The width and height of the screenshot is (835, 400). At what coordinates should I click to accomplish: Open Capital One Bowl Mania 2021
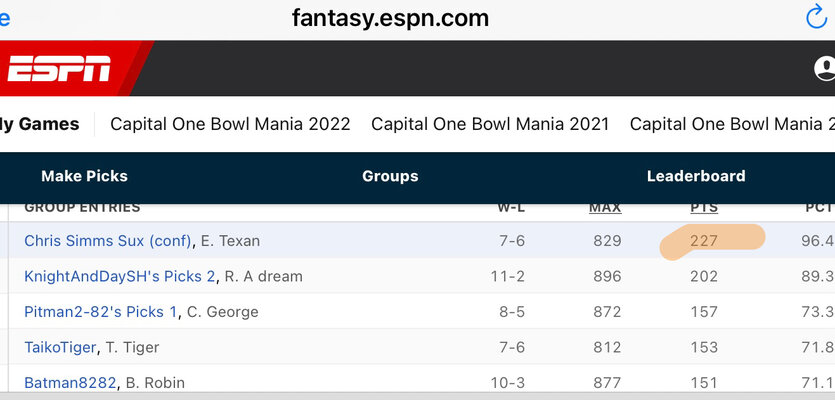pyautogui.click(x=490, y=124)
